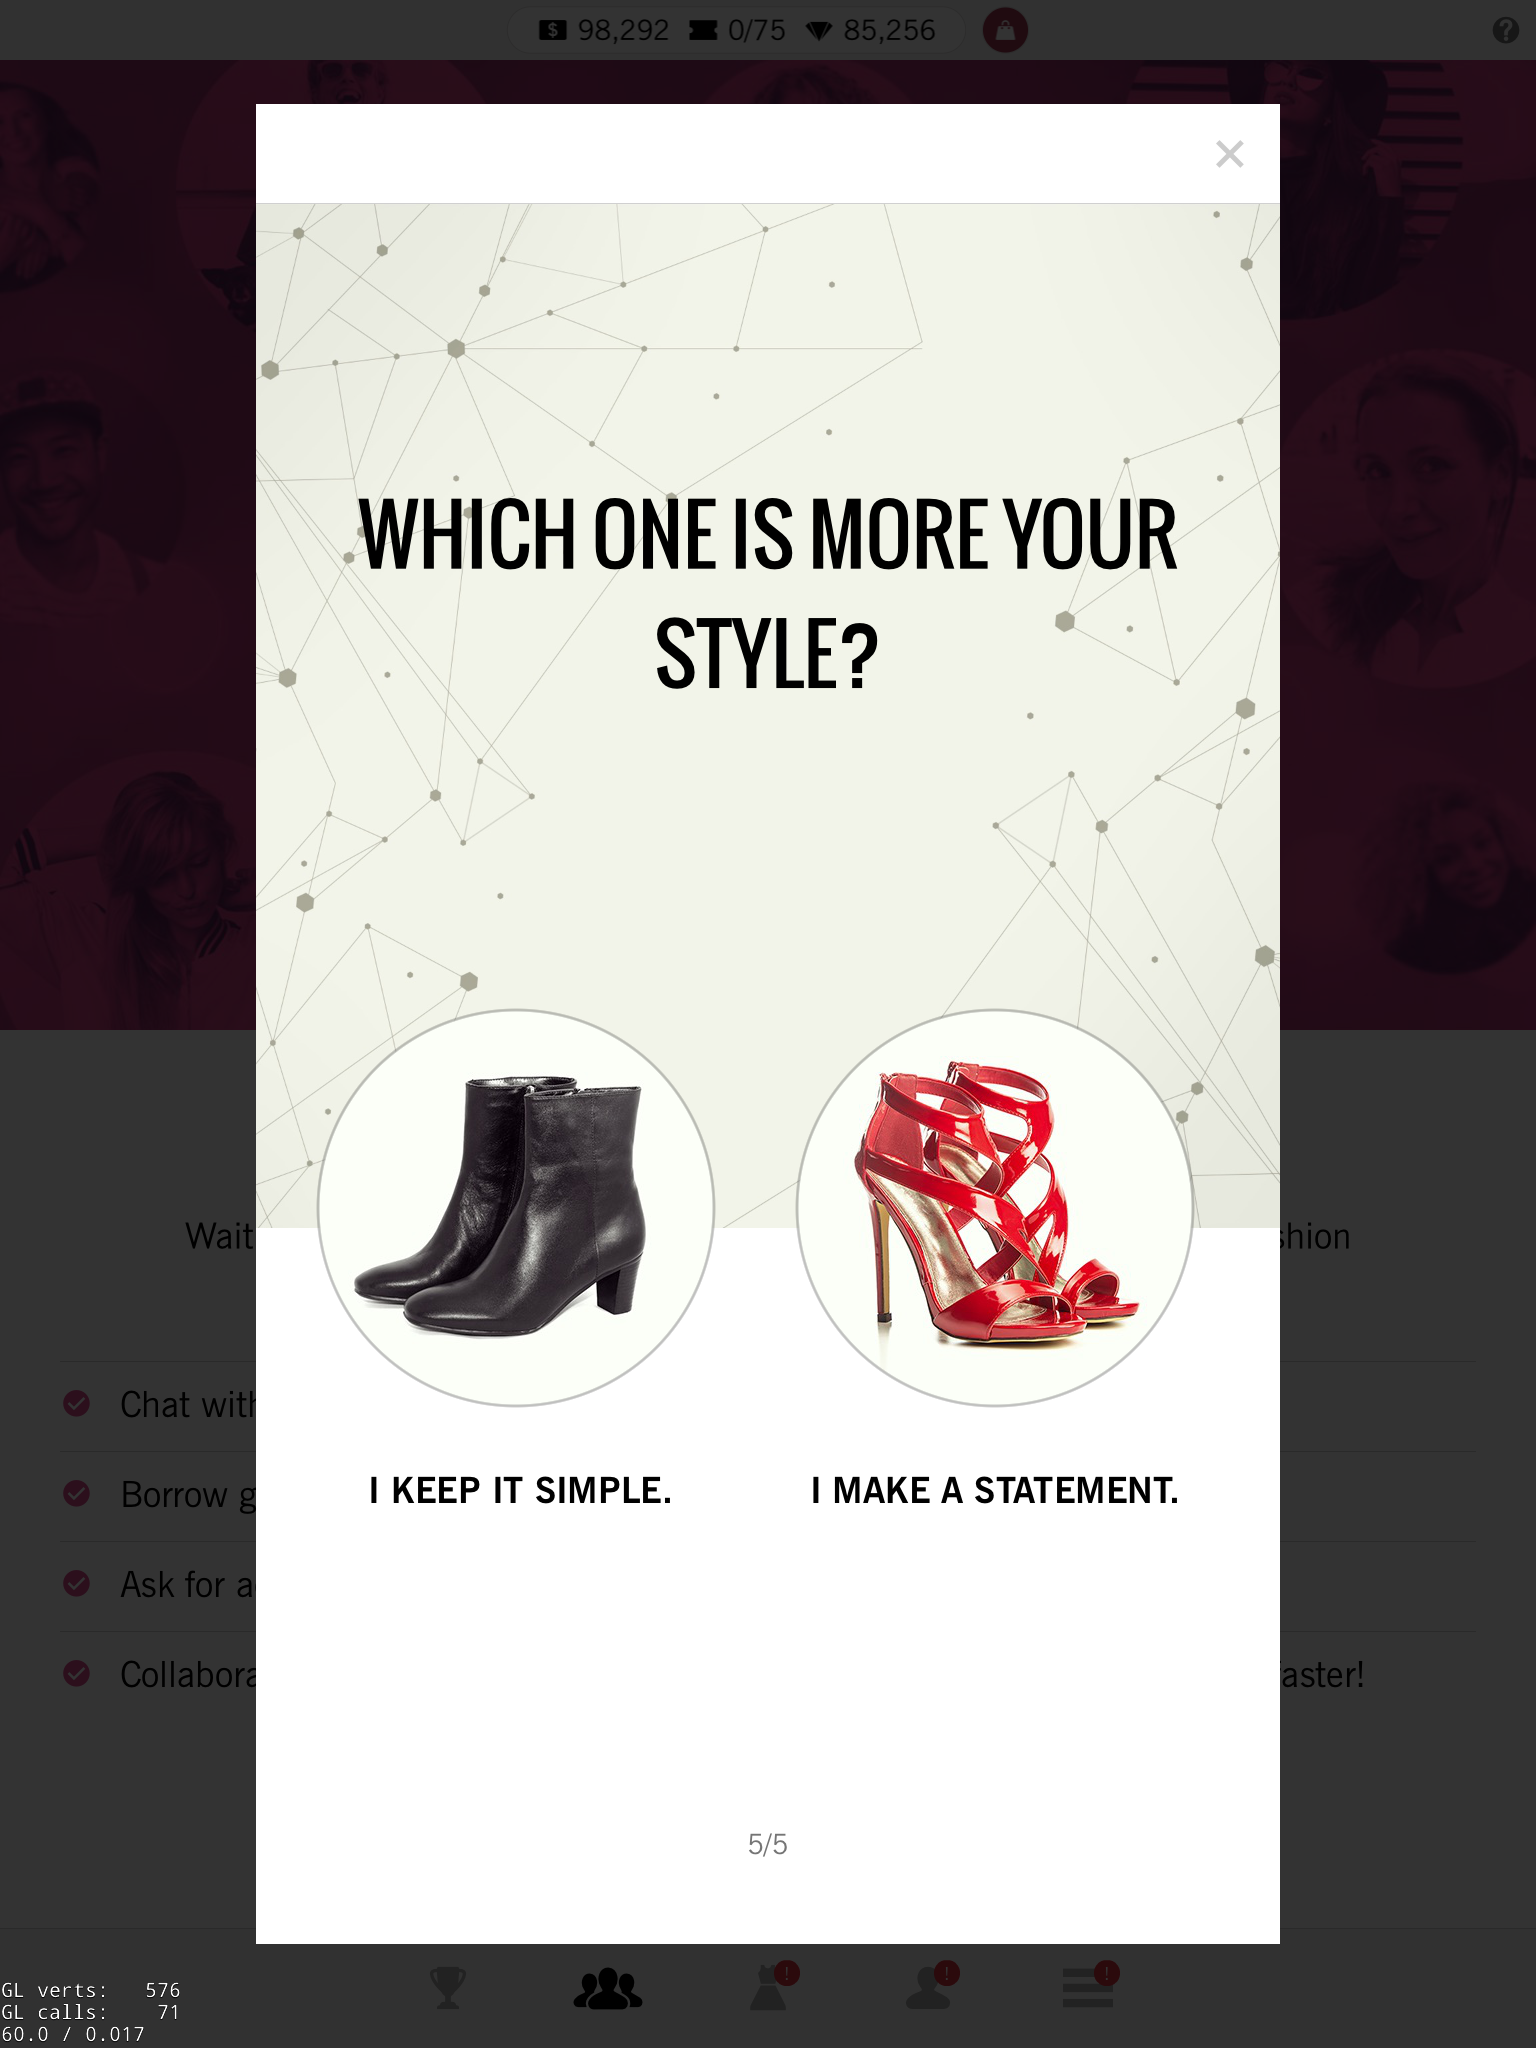Choose the black ankle boots image
This screenshot has height=2048, width=1536.
click(x=516, y=1208)
